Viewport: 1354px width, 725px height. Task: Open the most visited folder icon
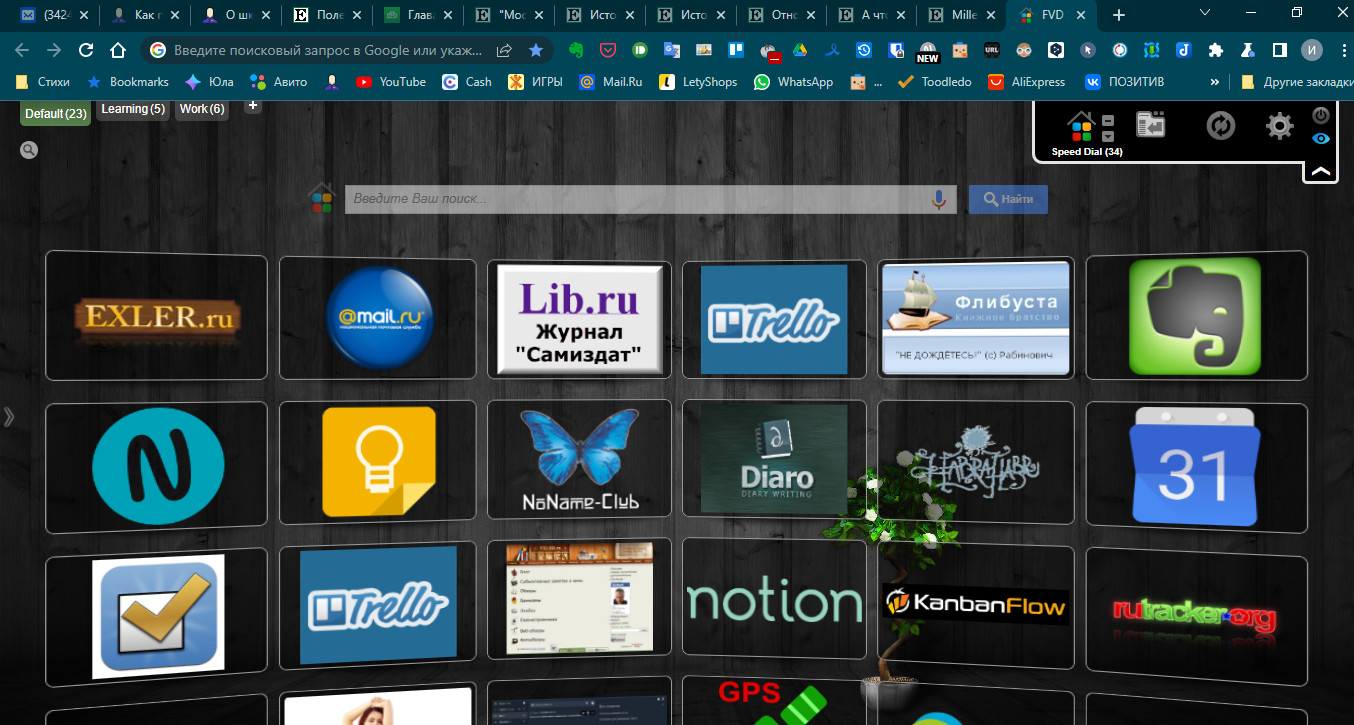[1151, 125]
